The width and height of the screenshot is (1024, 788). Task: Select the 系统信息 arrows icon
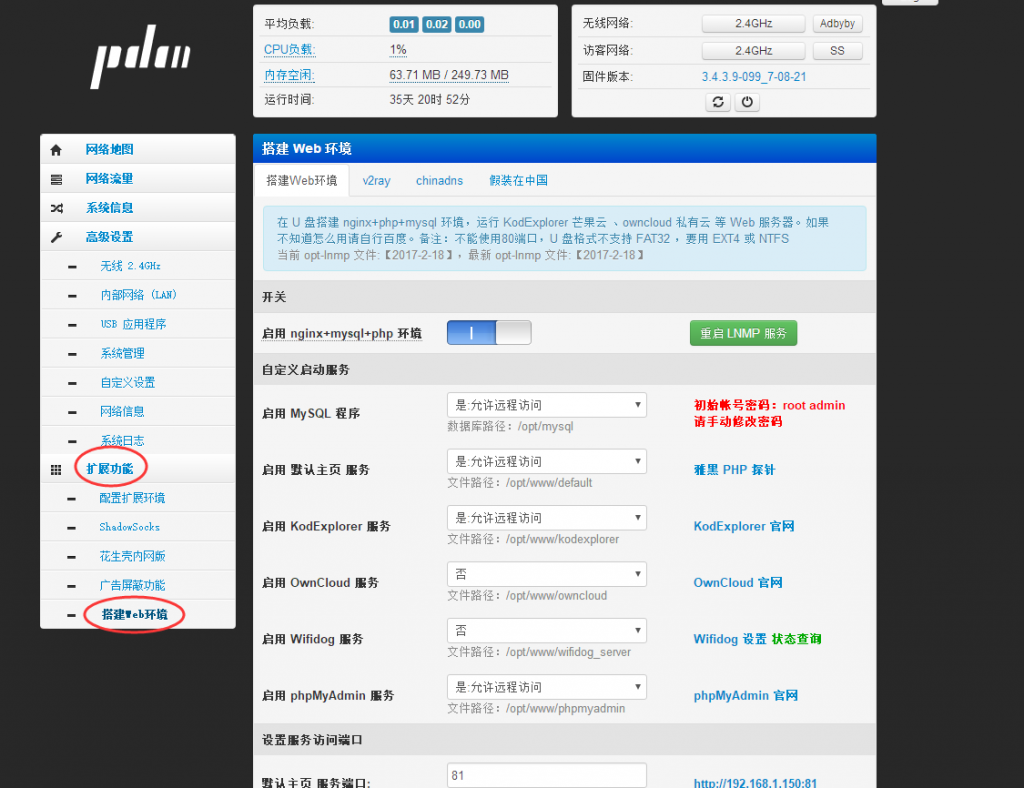(56, 208)
